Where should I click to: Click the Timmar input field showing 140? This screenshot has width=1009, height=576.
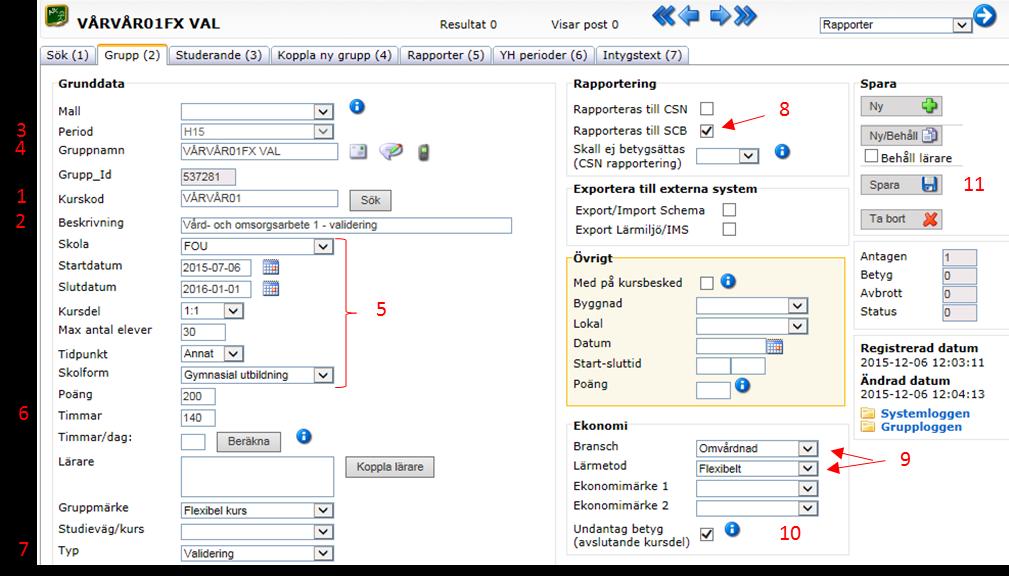[198, 418]
